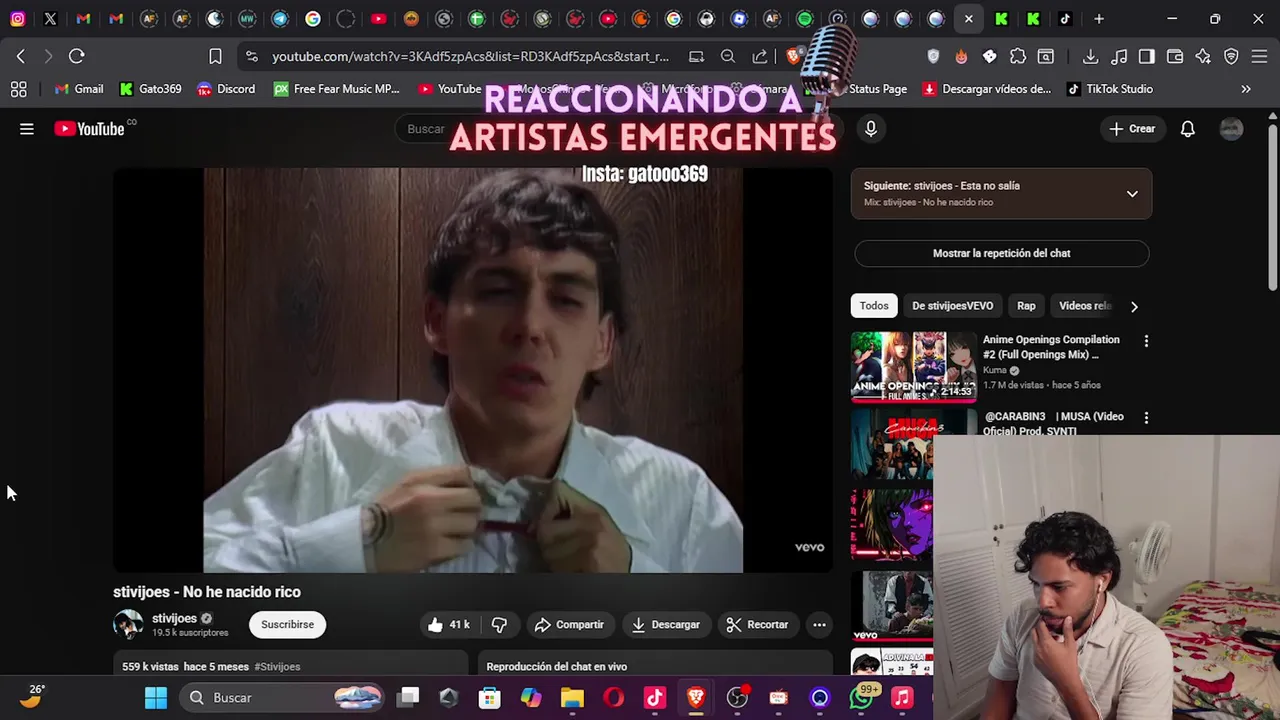Open File Explorer from the taskbar
This screenshot has height=720, width=1280.
point(572,698)
